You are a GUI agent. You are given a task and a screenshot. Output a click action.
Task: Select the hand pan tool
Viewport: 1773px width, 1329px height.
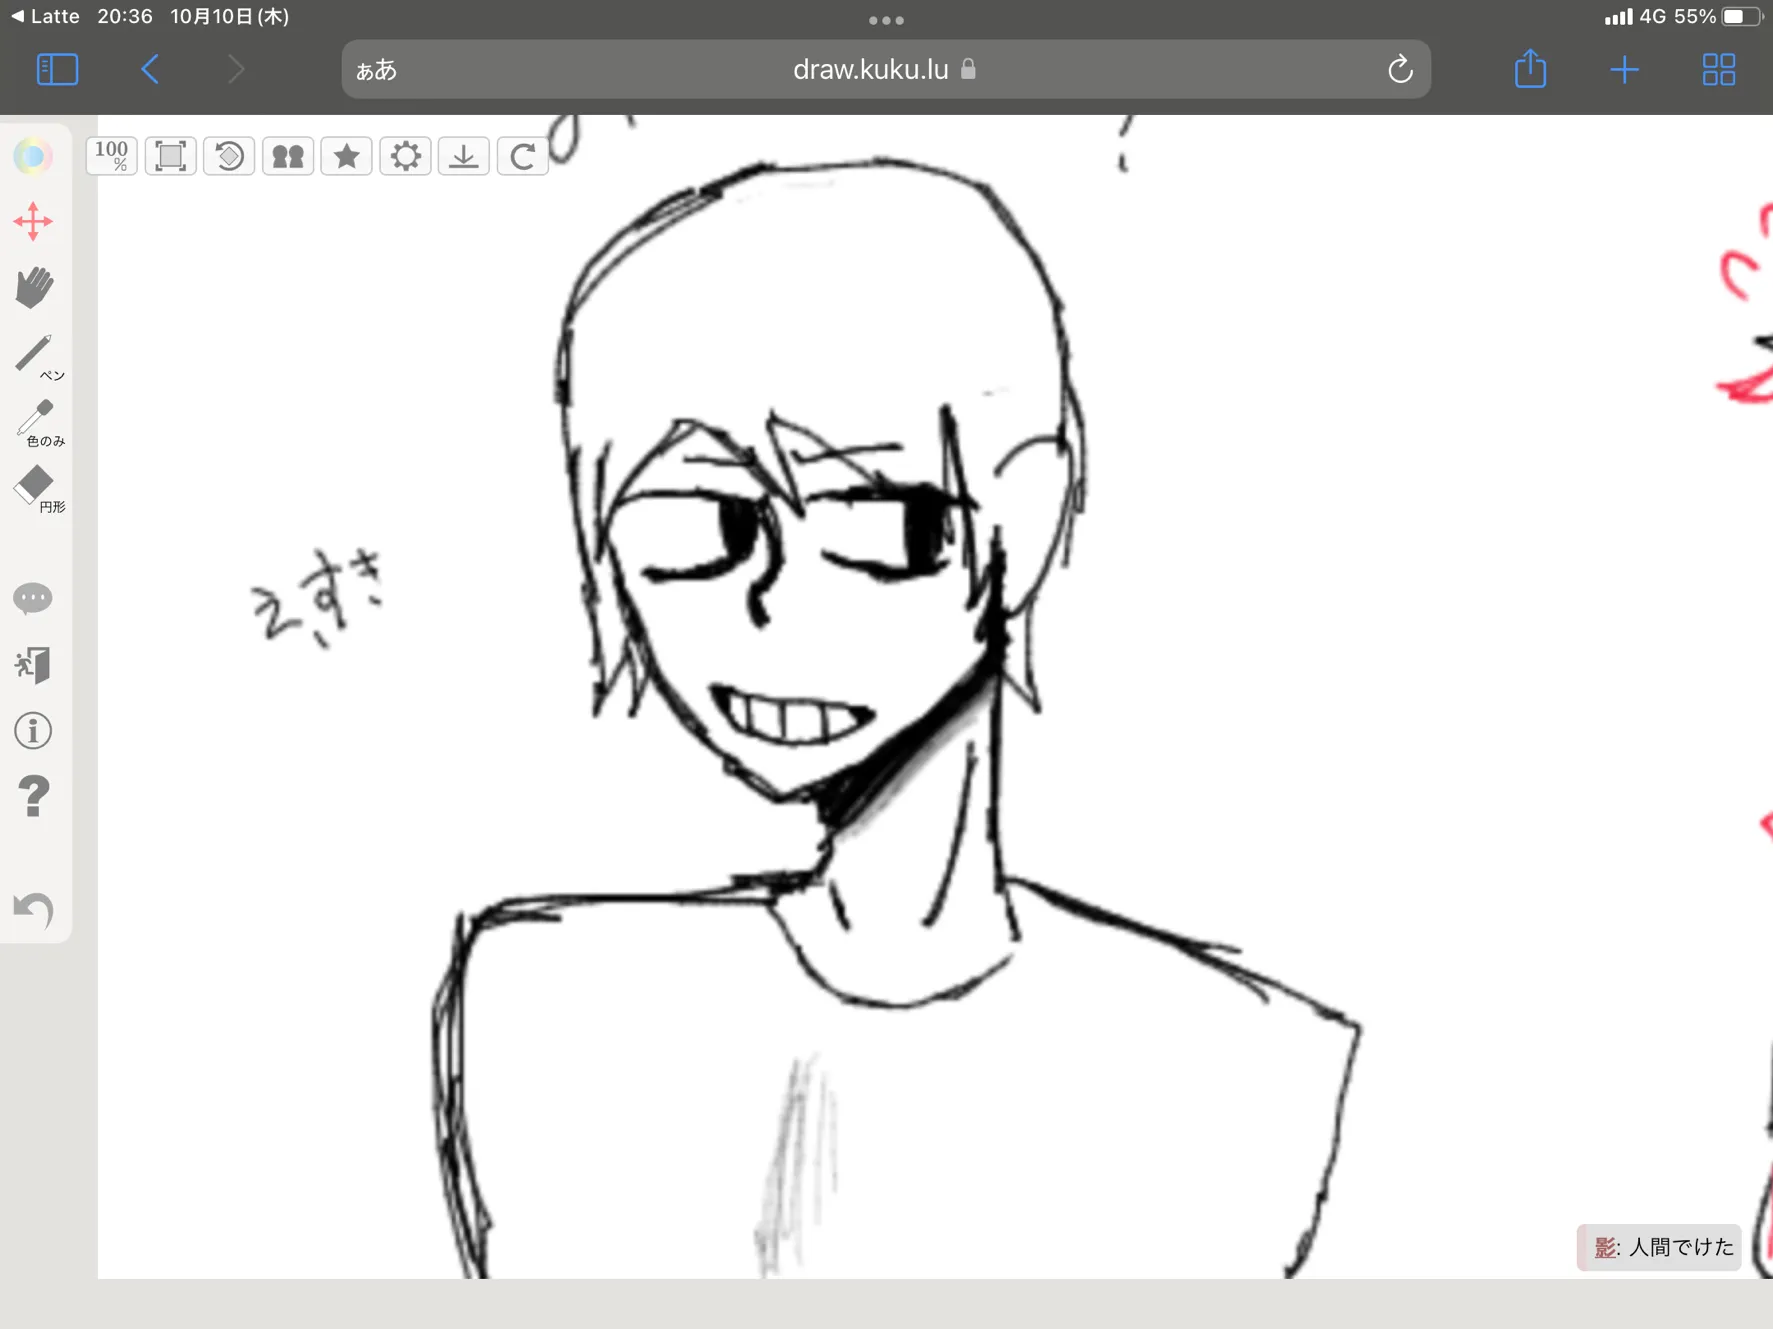tap(34, 287)
